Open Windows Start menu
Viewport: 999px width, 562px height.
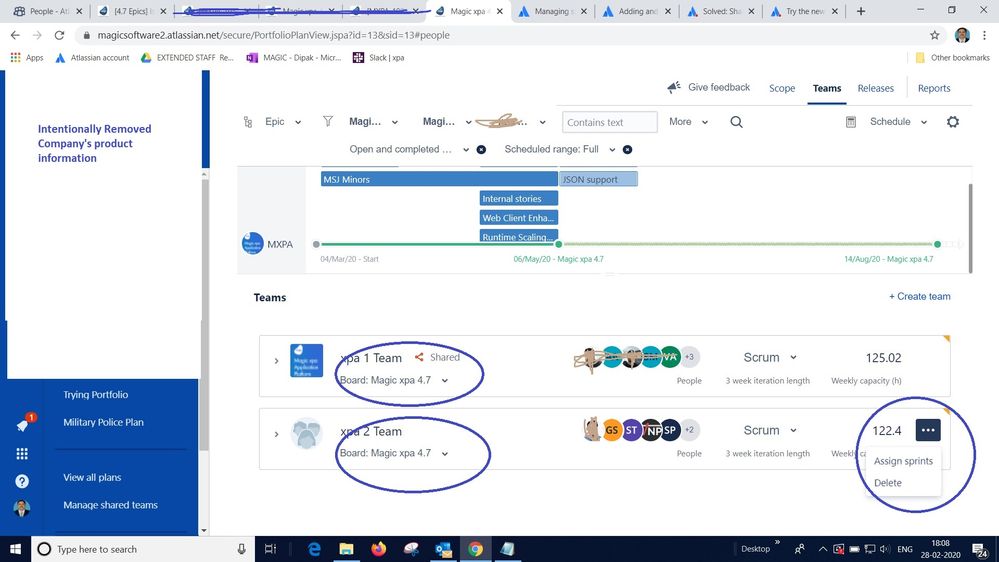tap(15, 549)
